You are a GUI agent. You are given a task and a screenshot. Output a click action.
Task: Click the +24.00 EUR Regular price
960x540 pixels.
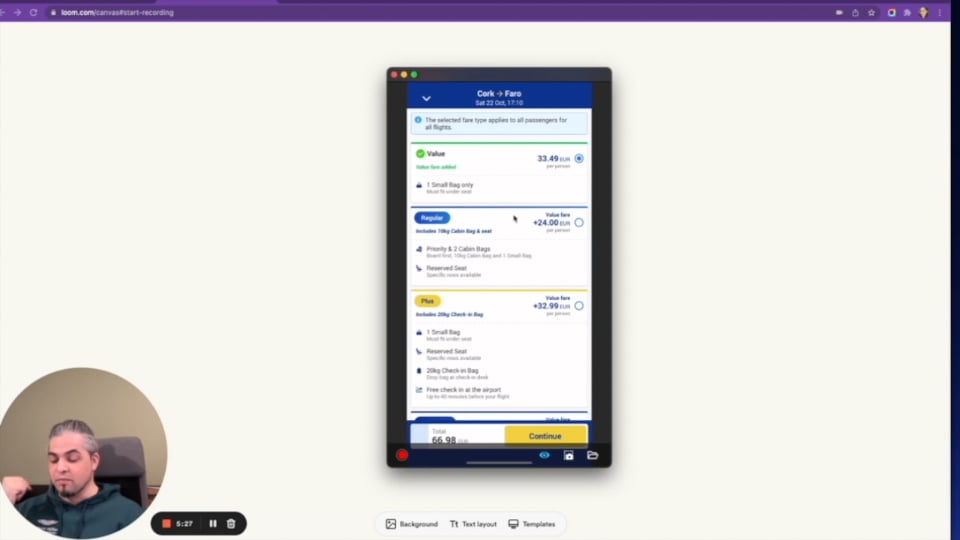click(551, 223)
